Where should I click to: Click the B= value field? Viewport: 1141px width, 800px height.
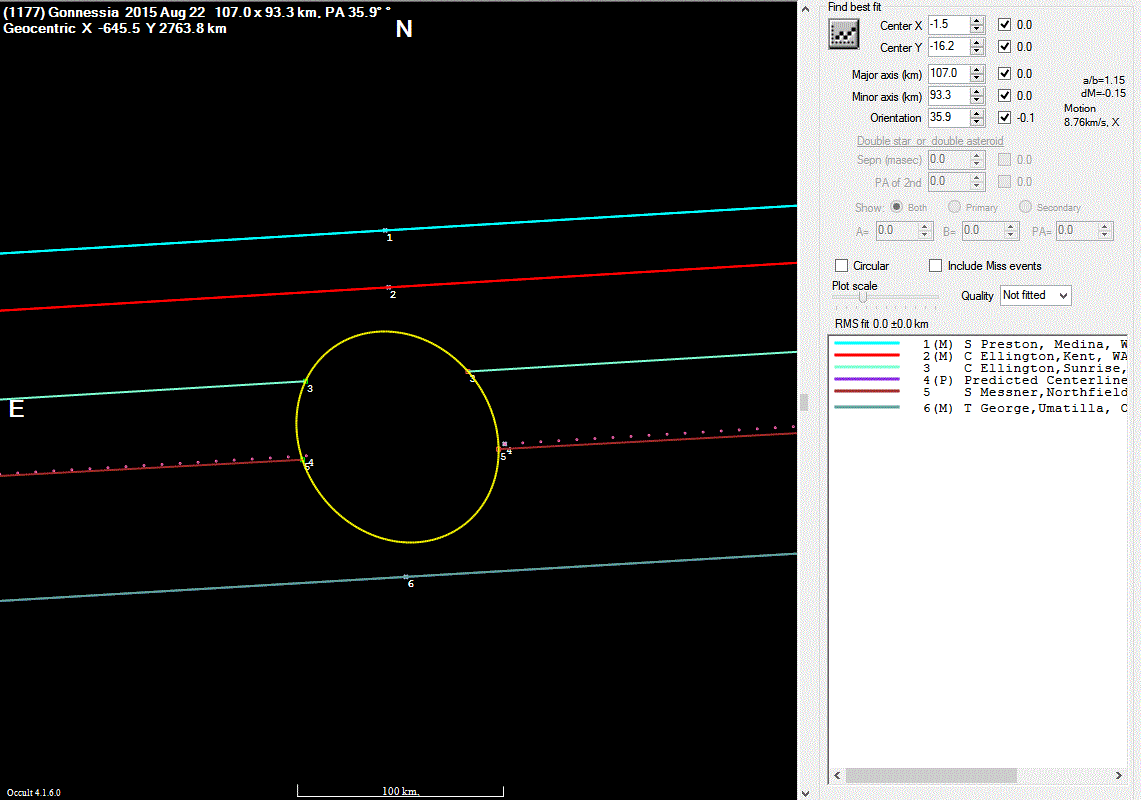click(982, 231)
